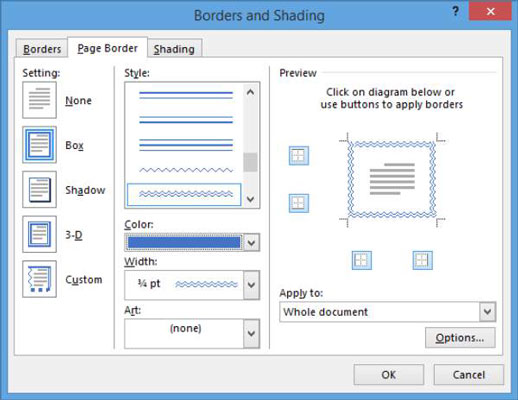Click the Cancel button

click(469, 375)
